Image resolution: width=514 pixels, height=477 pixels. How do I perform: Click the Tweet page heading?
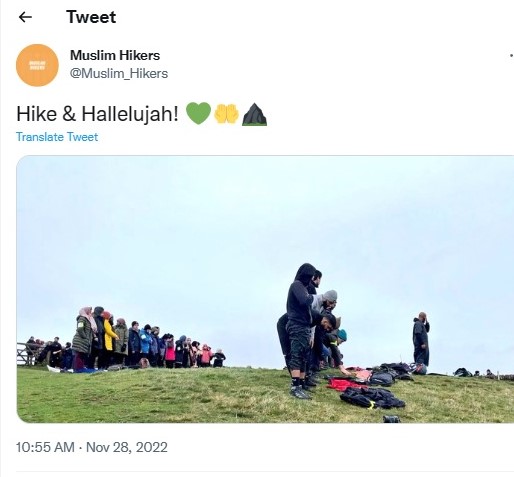91,17
